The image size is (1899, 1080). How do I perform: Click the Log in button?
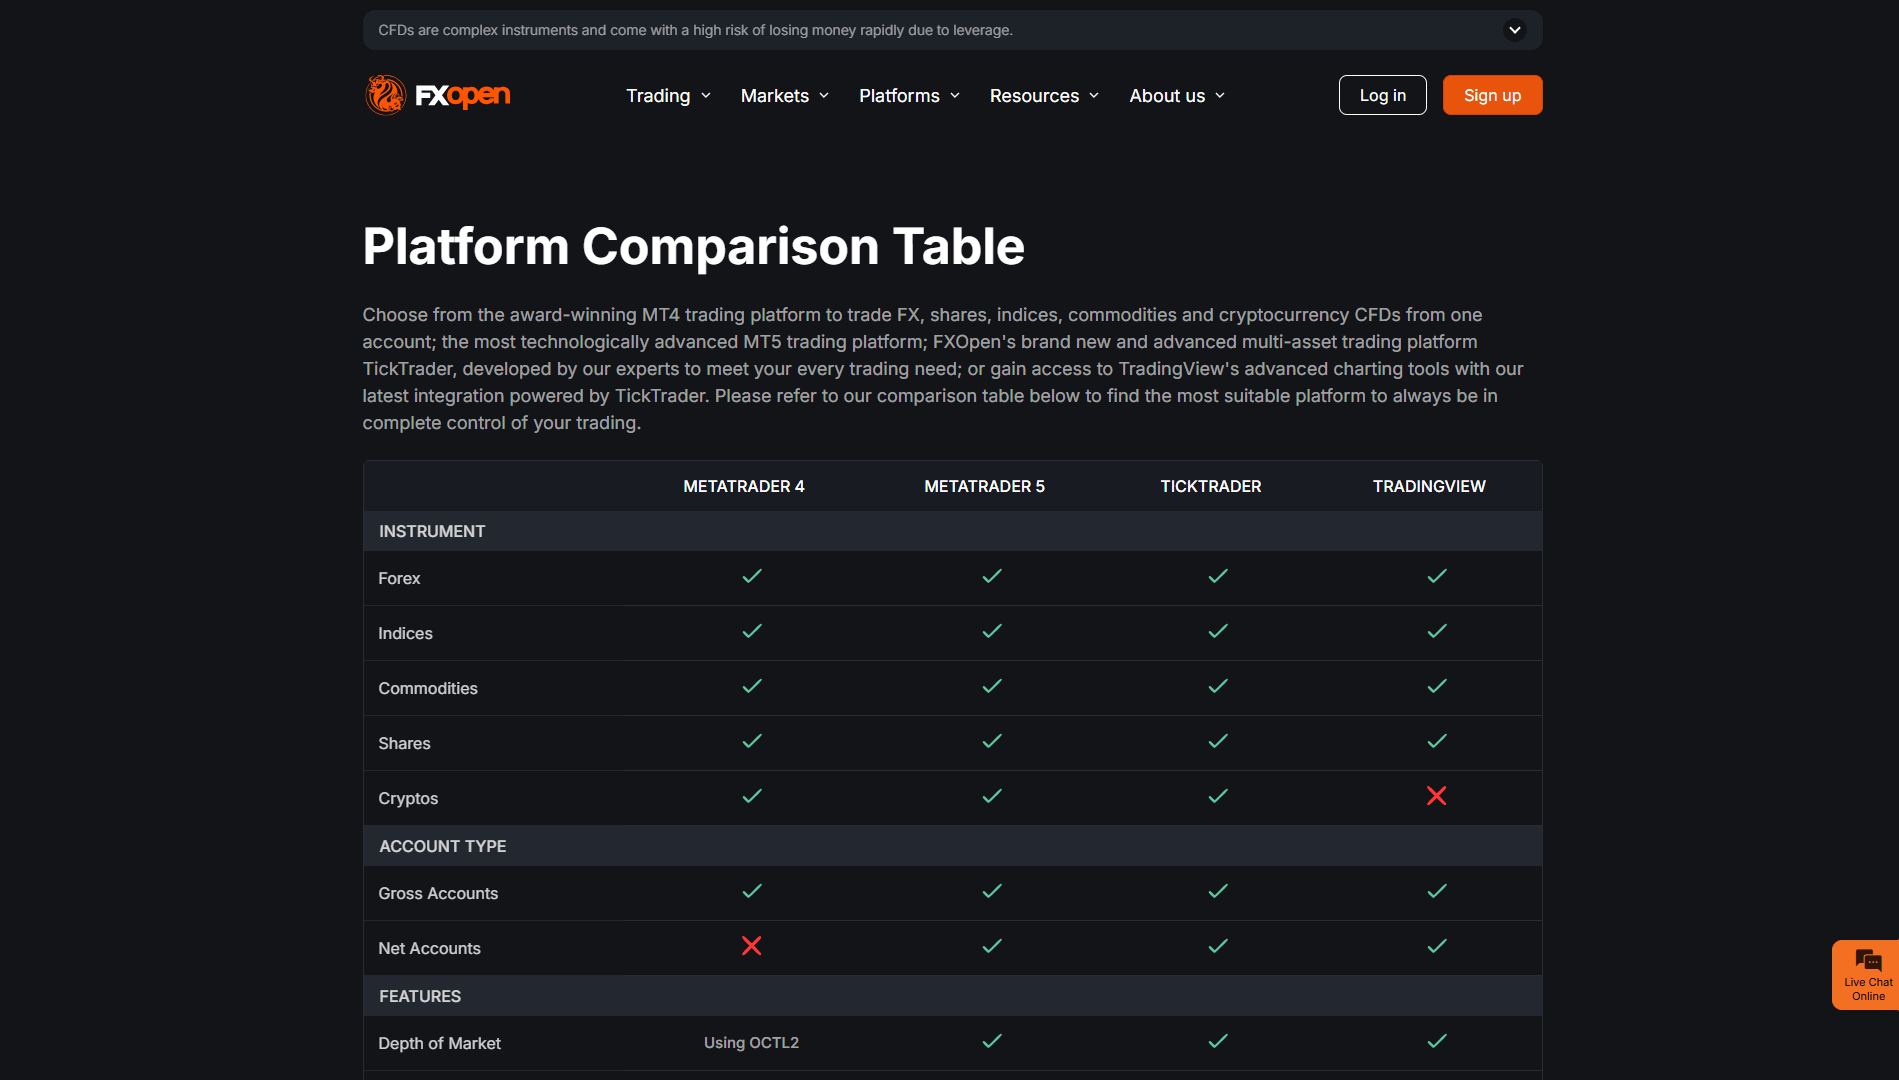1382,95
